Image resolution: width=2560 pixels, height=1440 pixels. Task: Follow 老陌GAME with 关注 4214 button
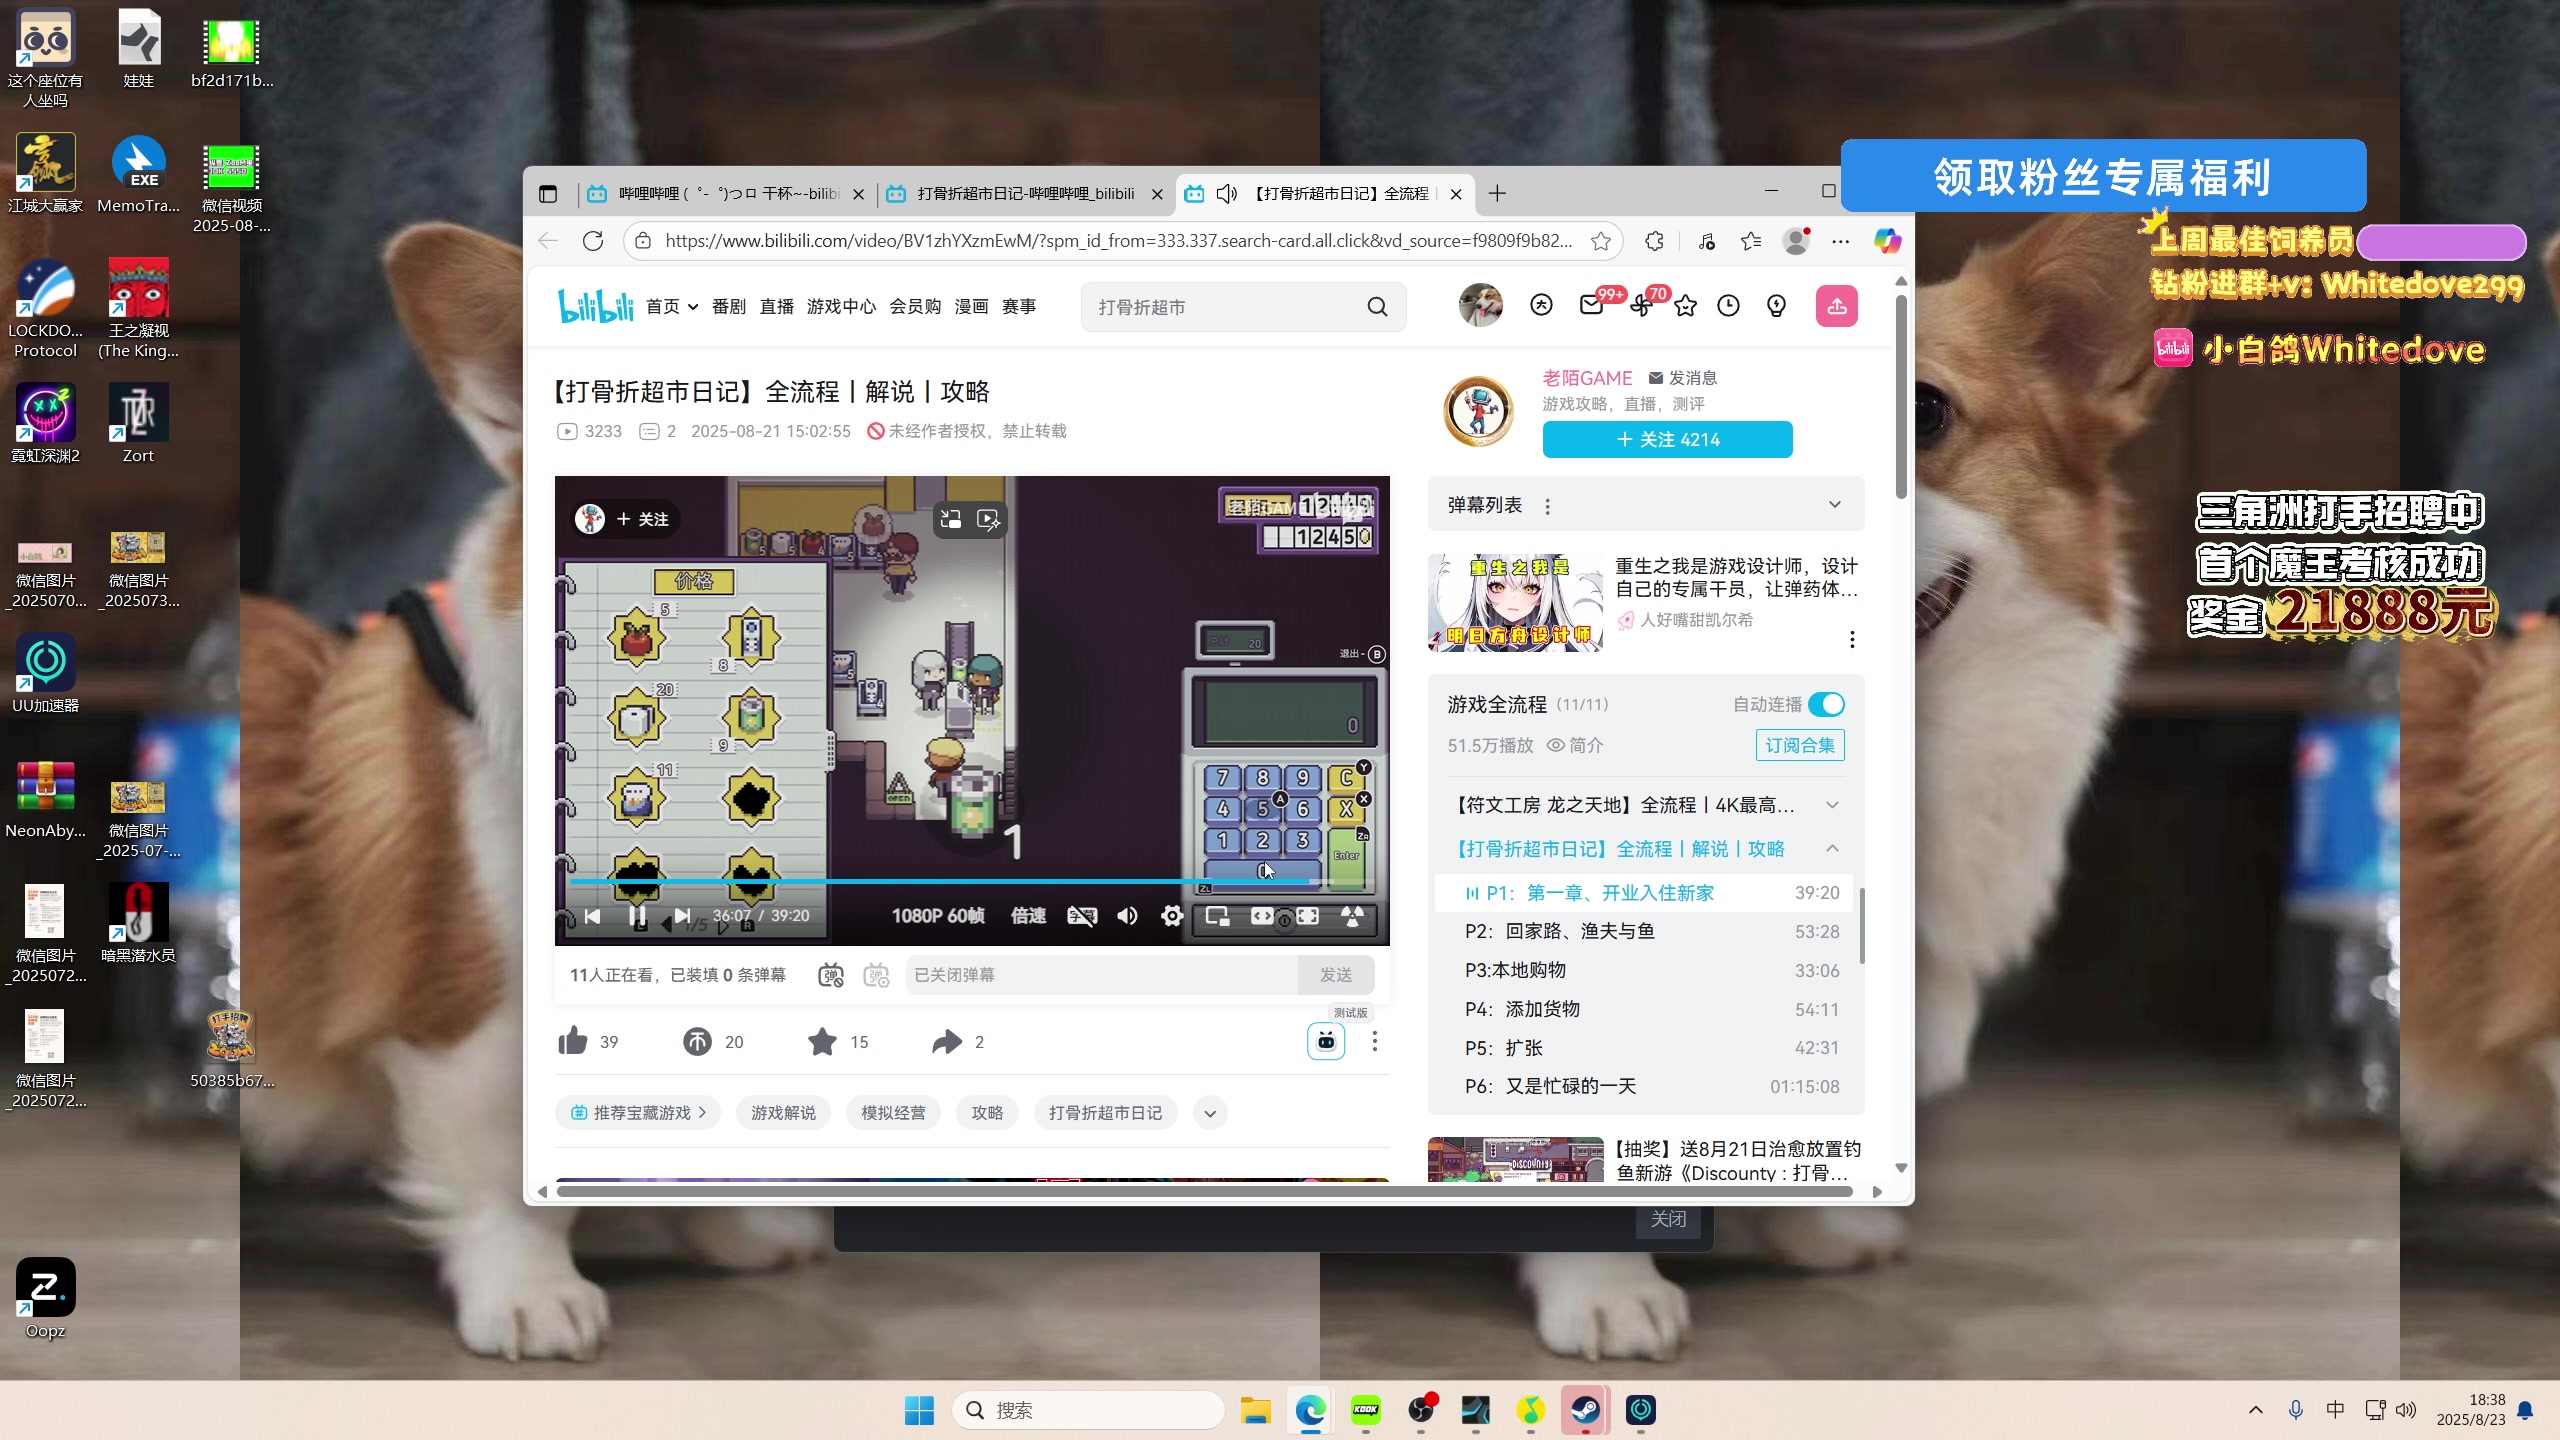pyautogui.click(x=1667, y=439)
